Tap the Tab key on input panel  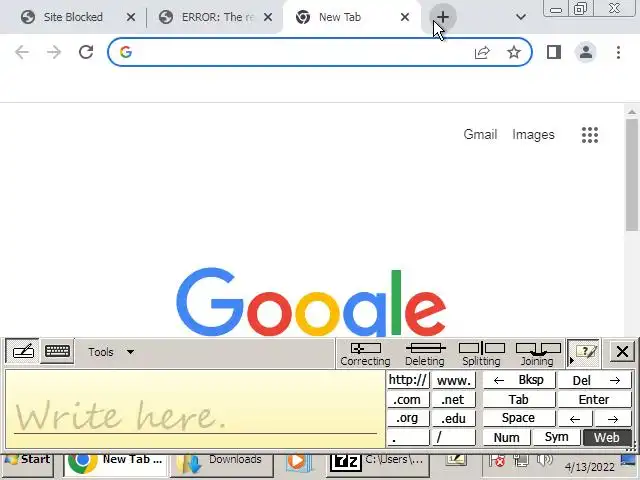click(519, 399)
